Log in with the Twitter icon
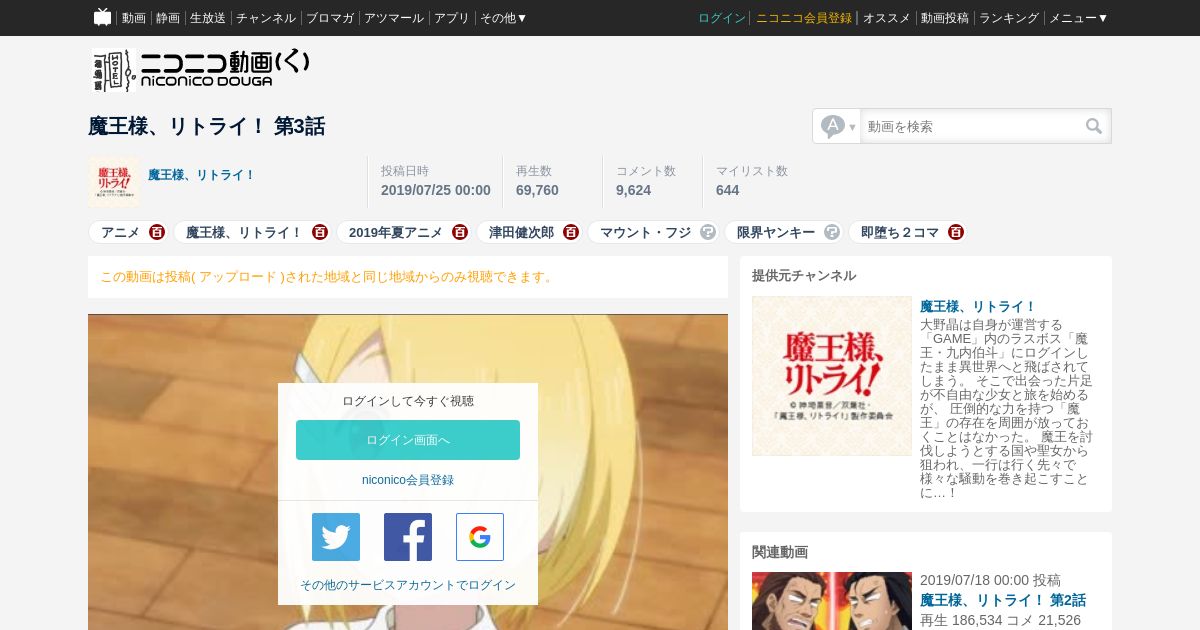 (x=336, y=537)
